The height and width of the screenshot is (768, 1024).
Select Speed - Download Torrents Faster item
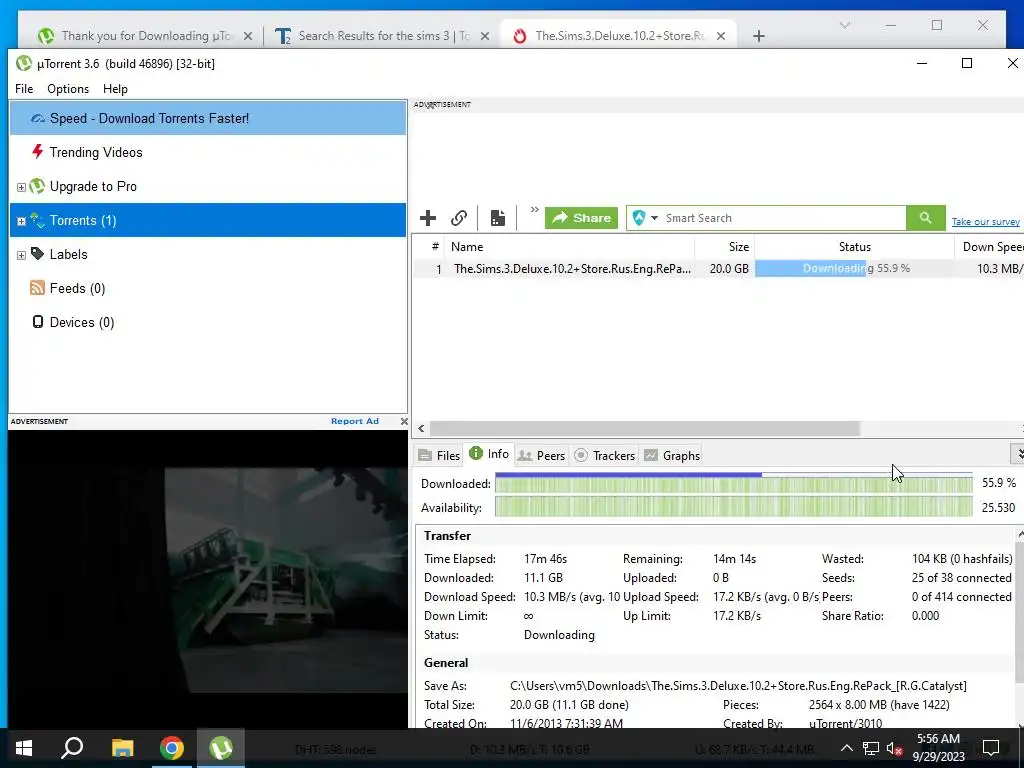pos(208,118)
